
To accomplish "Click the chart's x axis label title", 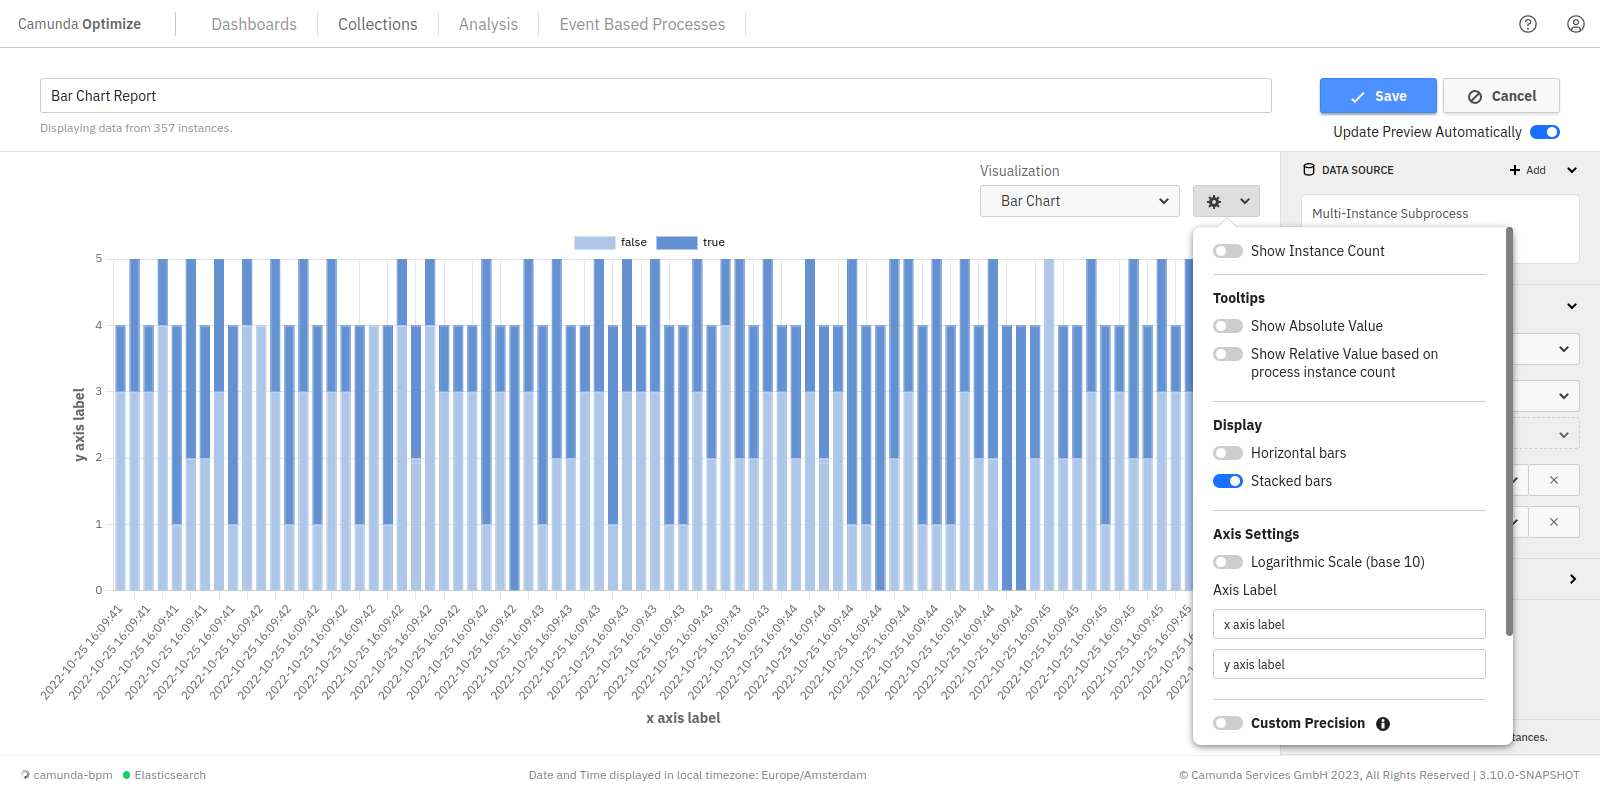I will pos(683,718).
